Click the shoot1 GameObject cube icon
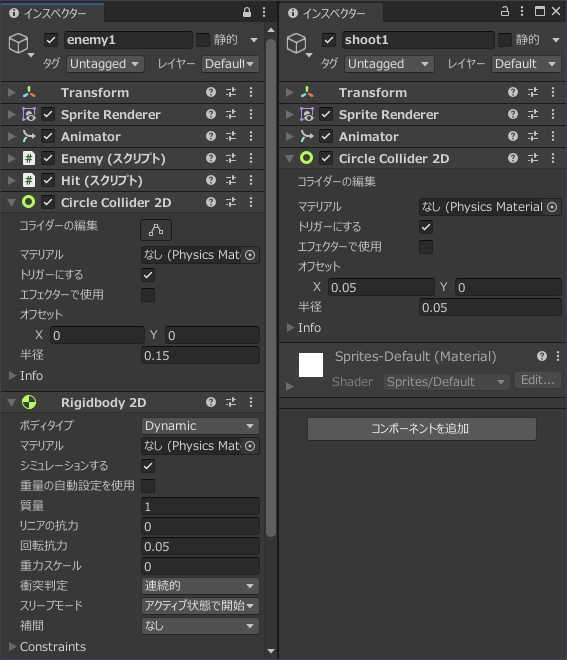 [x=297, y=43]
